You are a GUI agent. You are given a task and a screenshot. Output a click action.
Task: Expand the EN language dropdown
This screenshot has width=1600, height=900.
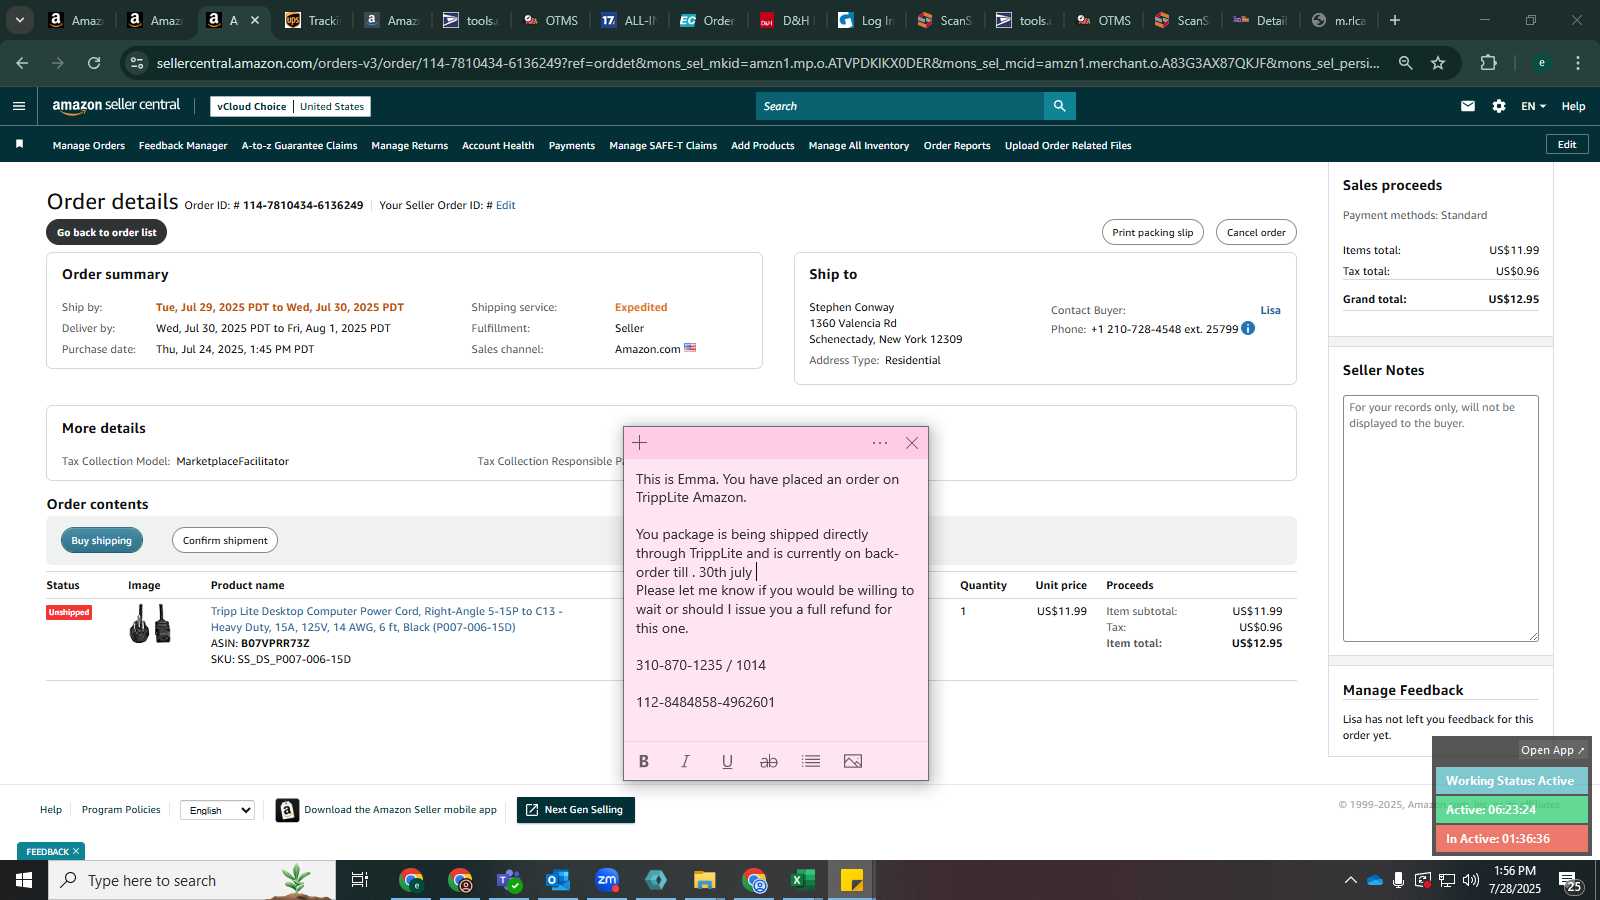pos(1533,106)
